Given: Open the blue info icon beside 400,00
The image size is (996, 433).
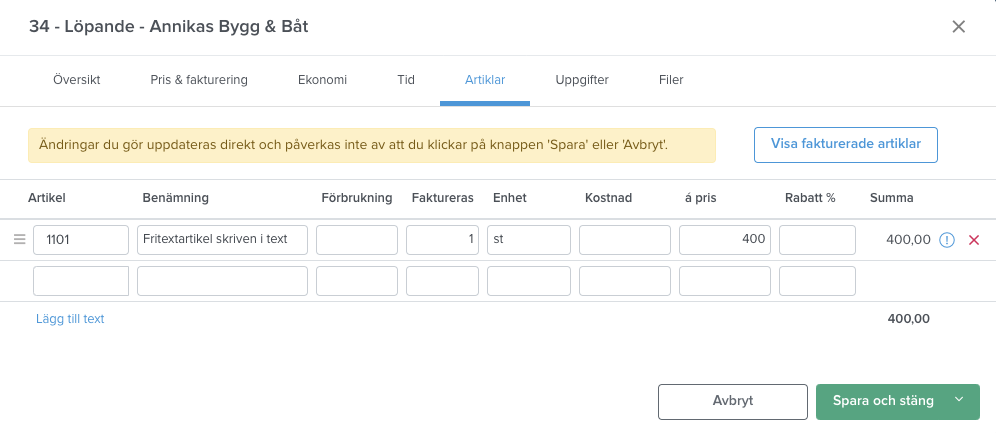Looking at the screenshot, I should pyautogui.click(x=946, y=240).
